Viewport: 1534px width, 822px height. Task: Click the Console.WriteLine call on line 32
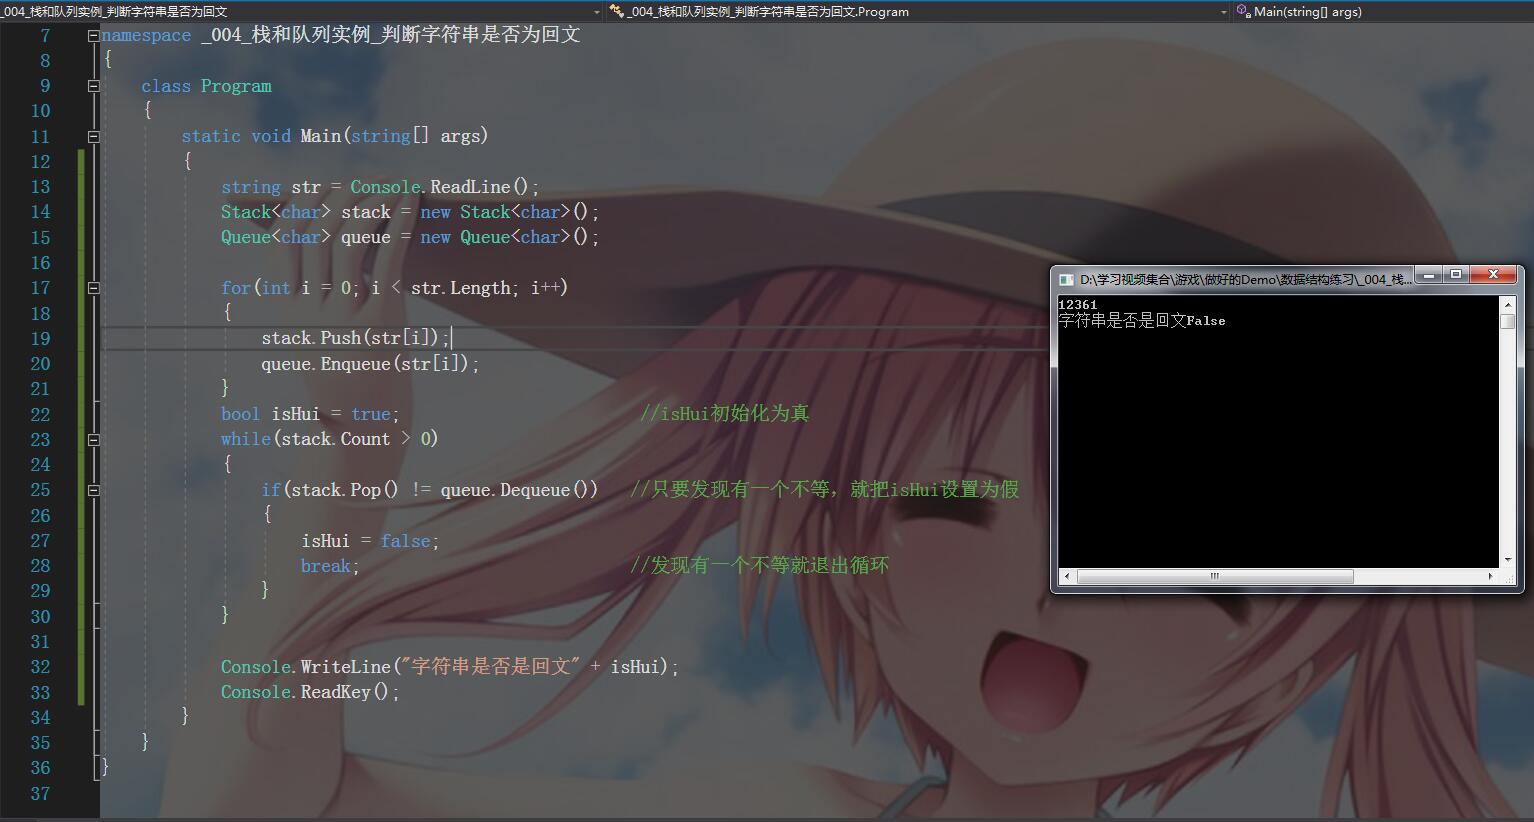pyautogui.click(x=450, y=667)
